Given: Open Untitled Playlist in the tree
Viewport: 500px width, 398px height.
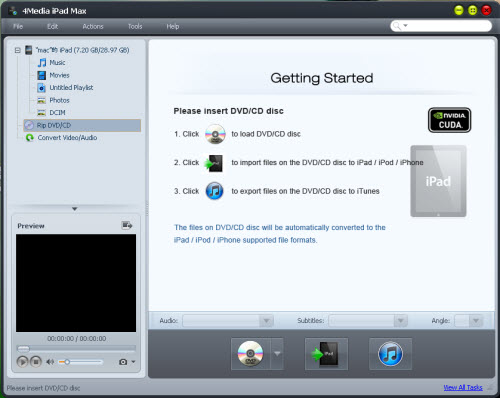Looking at the screenshot, I should pyautogui.click(x=71, y=88).
